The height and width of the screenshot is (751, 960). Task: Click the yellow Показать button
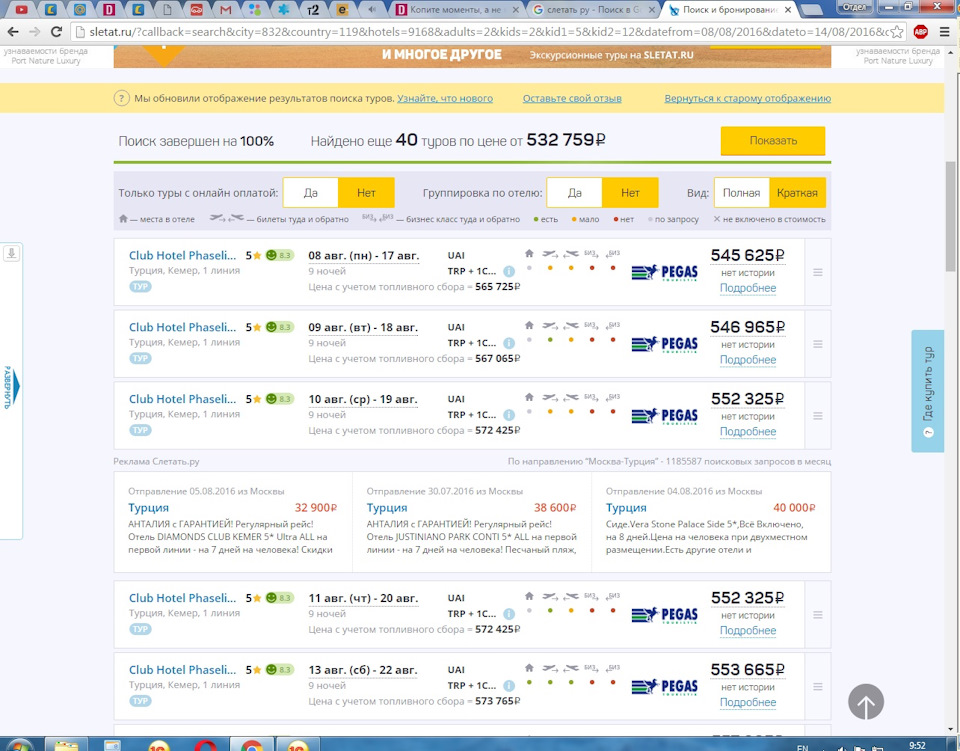772,141
